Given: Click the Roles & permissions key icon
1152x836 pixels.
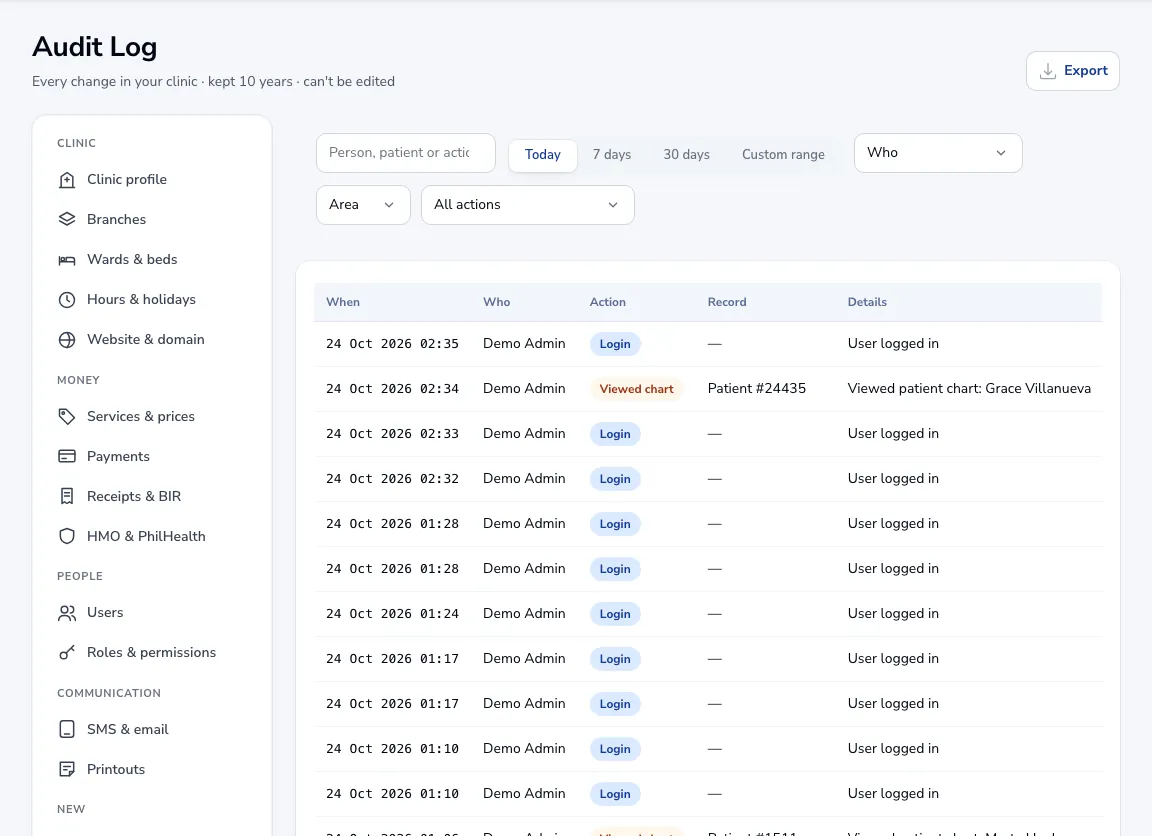Looking at the screenshot, I should (x=67, y=652).
